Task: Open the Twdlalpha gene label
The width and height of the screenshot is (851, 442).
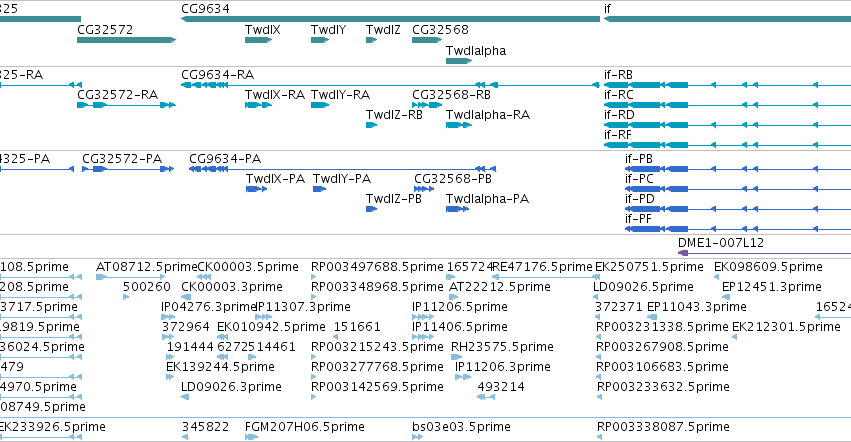Action: tap(476, 50)
